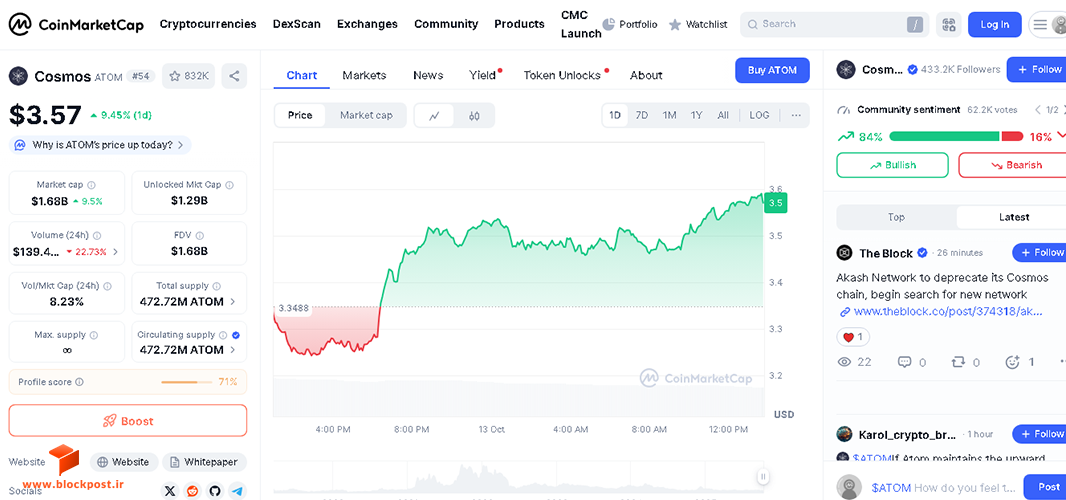The height and width of the screenshot is (500, 1066).
Task: Click the Buy ATOM button
Action: [x=772, y=70]
